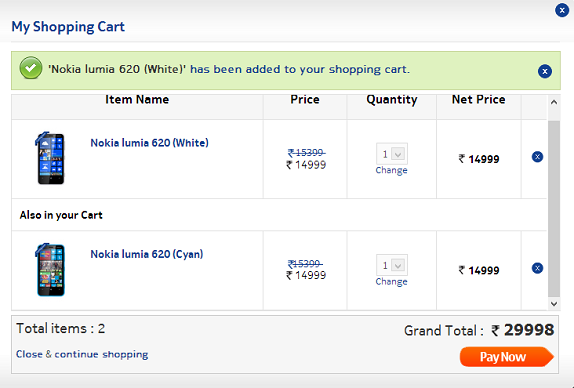This screenshot has height=388, width=574.
Task: Click Close & continue shopping link
Action: [82, 354]
